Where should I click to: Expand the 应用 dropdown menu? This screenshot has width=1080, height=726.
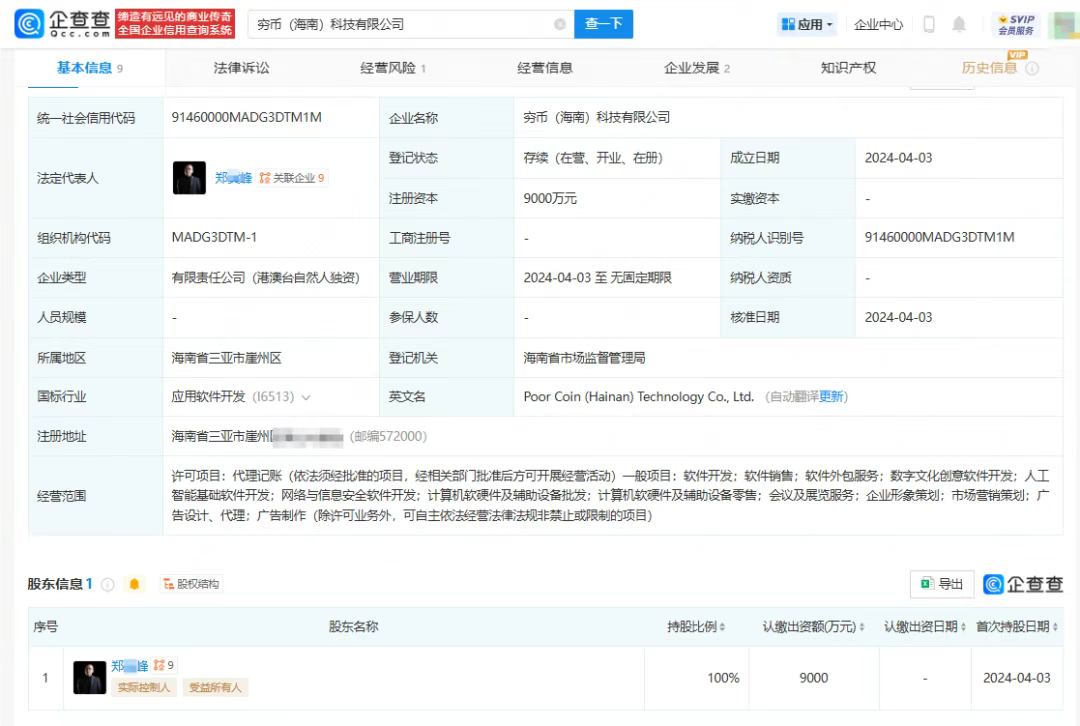(x=807, y=25)
